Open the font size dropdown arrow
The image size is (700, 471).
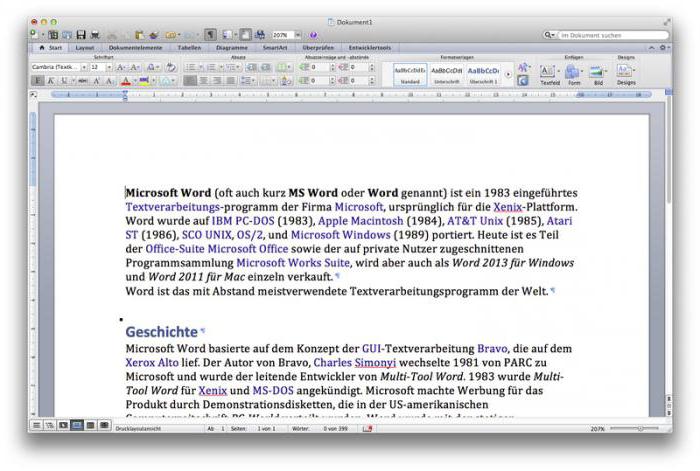[x=109, y=67]
